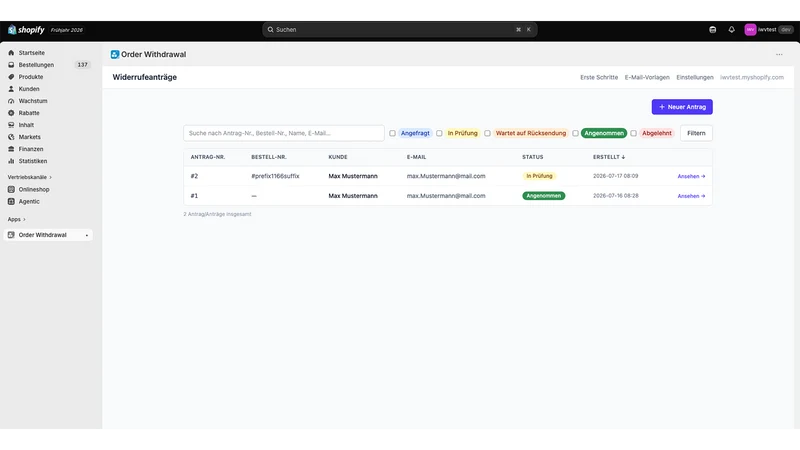
Task: Click the top Suchen search bar
Action: 399,30
